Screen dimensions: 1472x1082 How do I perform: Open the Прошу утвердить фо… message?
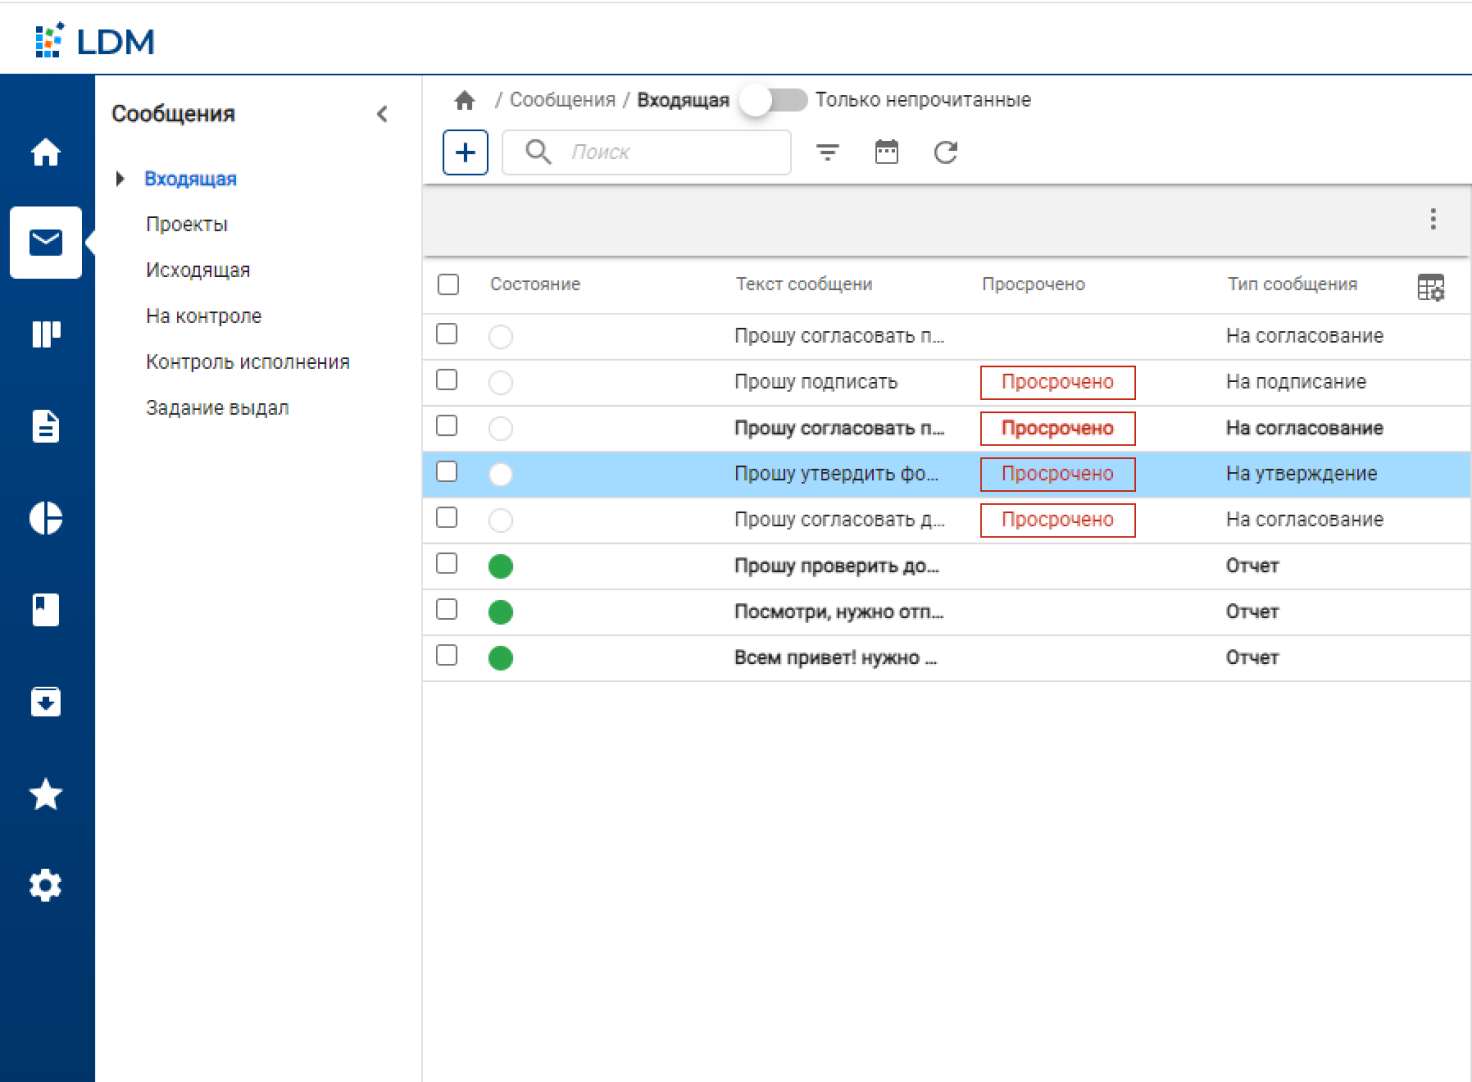point(836,474)
